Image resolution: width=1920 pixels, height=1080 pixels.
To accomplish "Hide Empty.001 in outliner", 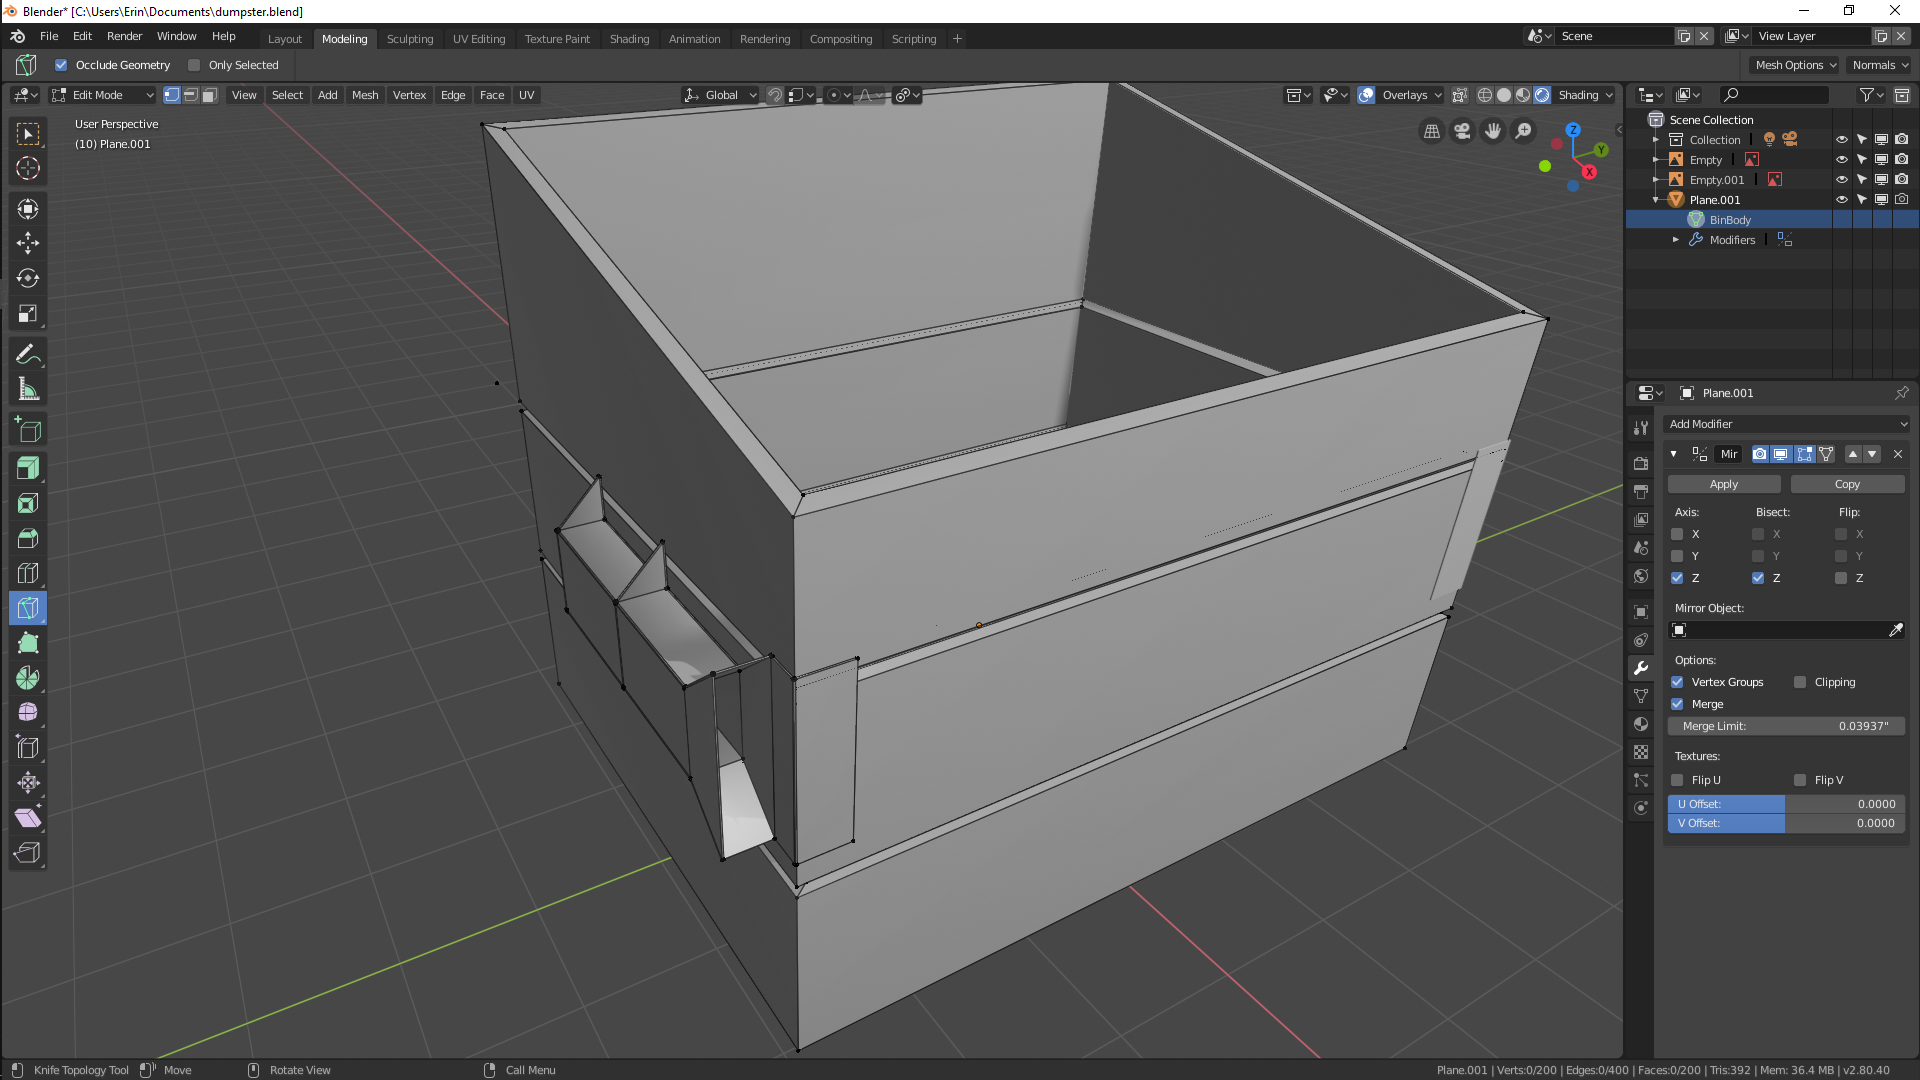I will (1841, 180).
